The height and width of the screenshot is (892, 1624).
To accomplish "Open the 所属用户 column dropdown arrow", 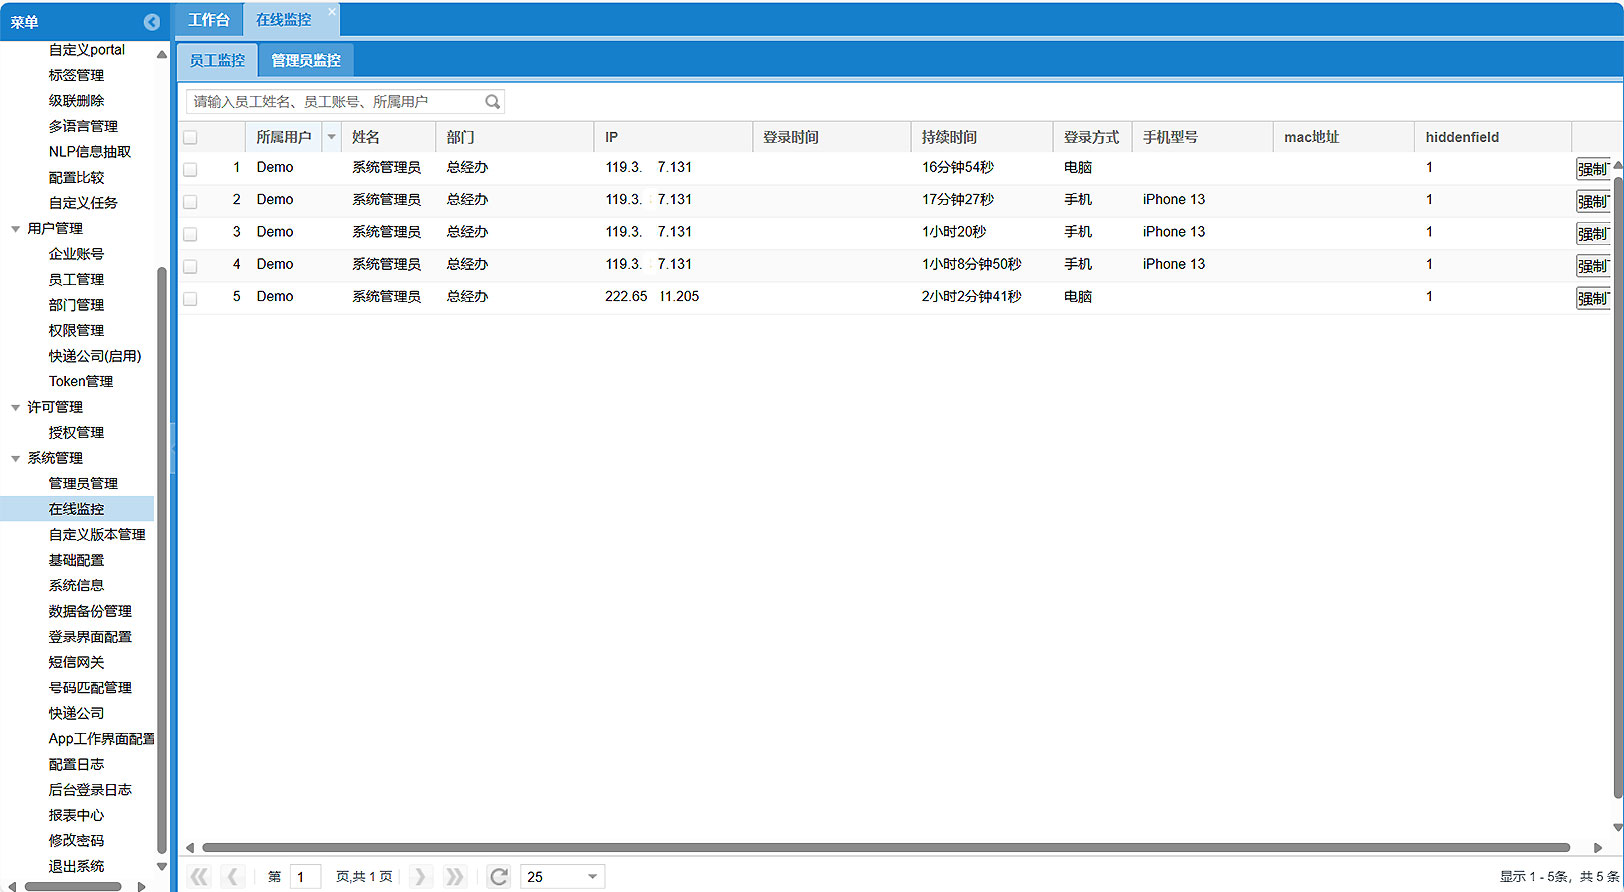I will 331,137.
